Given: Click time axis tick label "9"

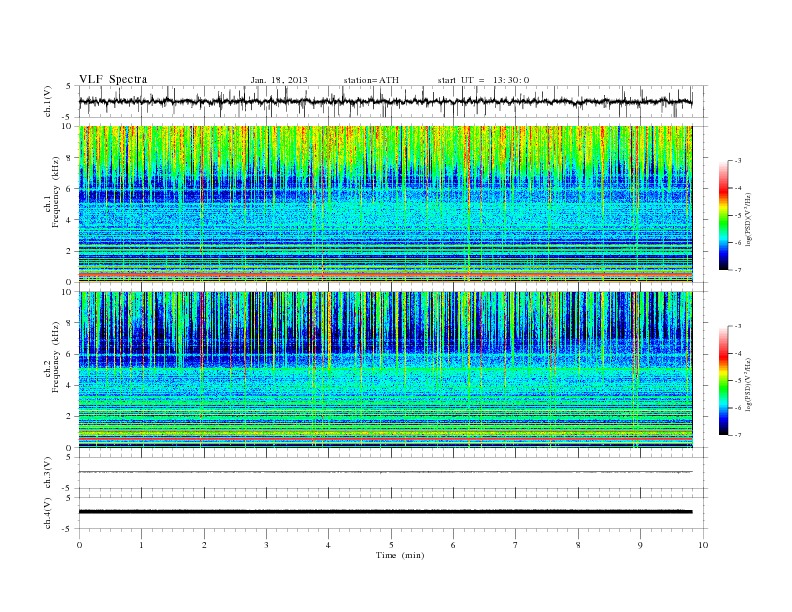Looking at the screenshot, I should [640, 545].
